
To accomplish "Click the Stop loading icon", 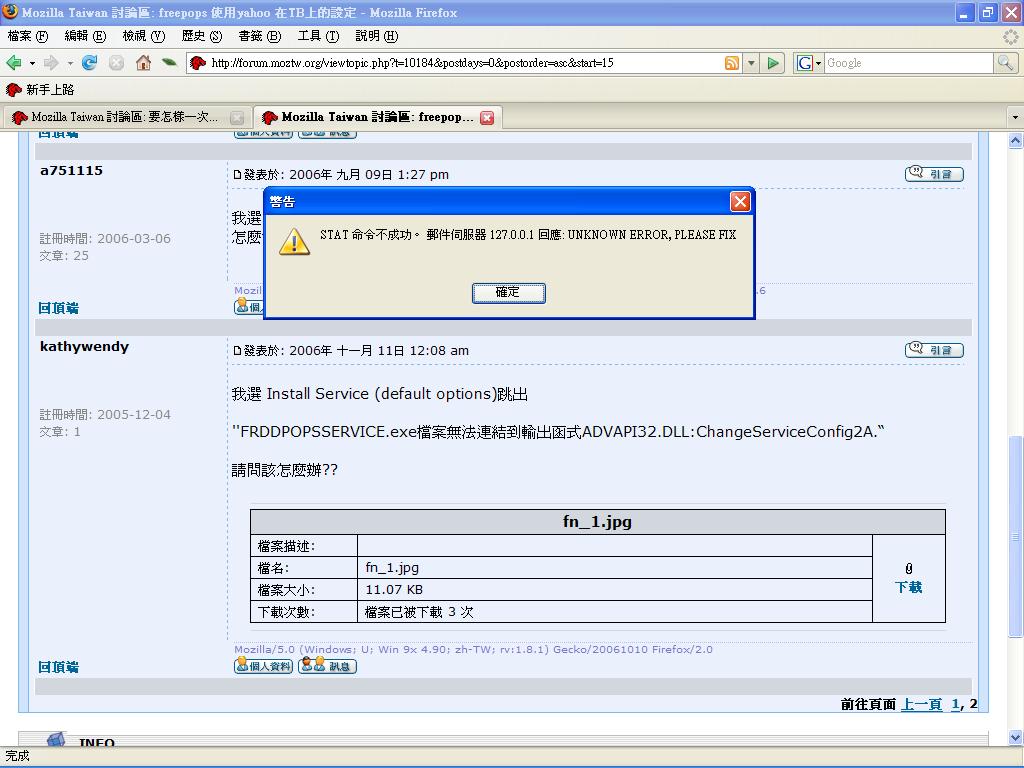I will (x=117, y=63).
